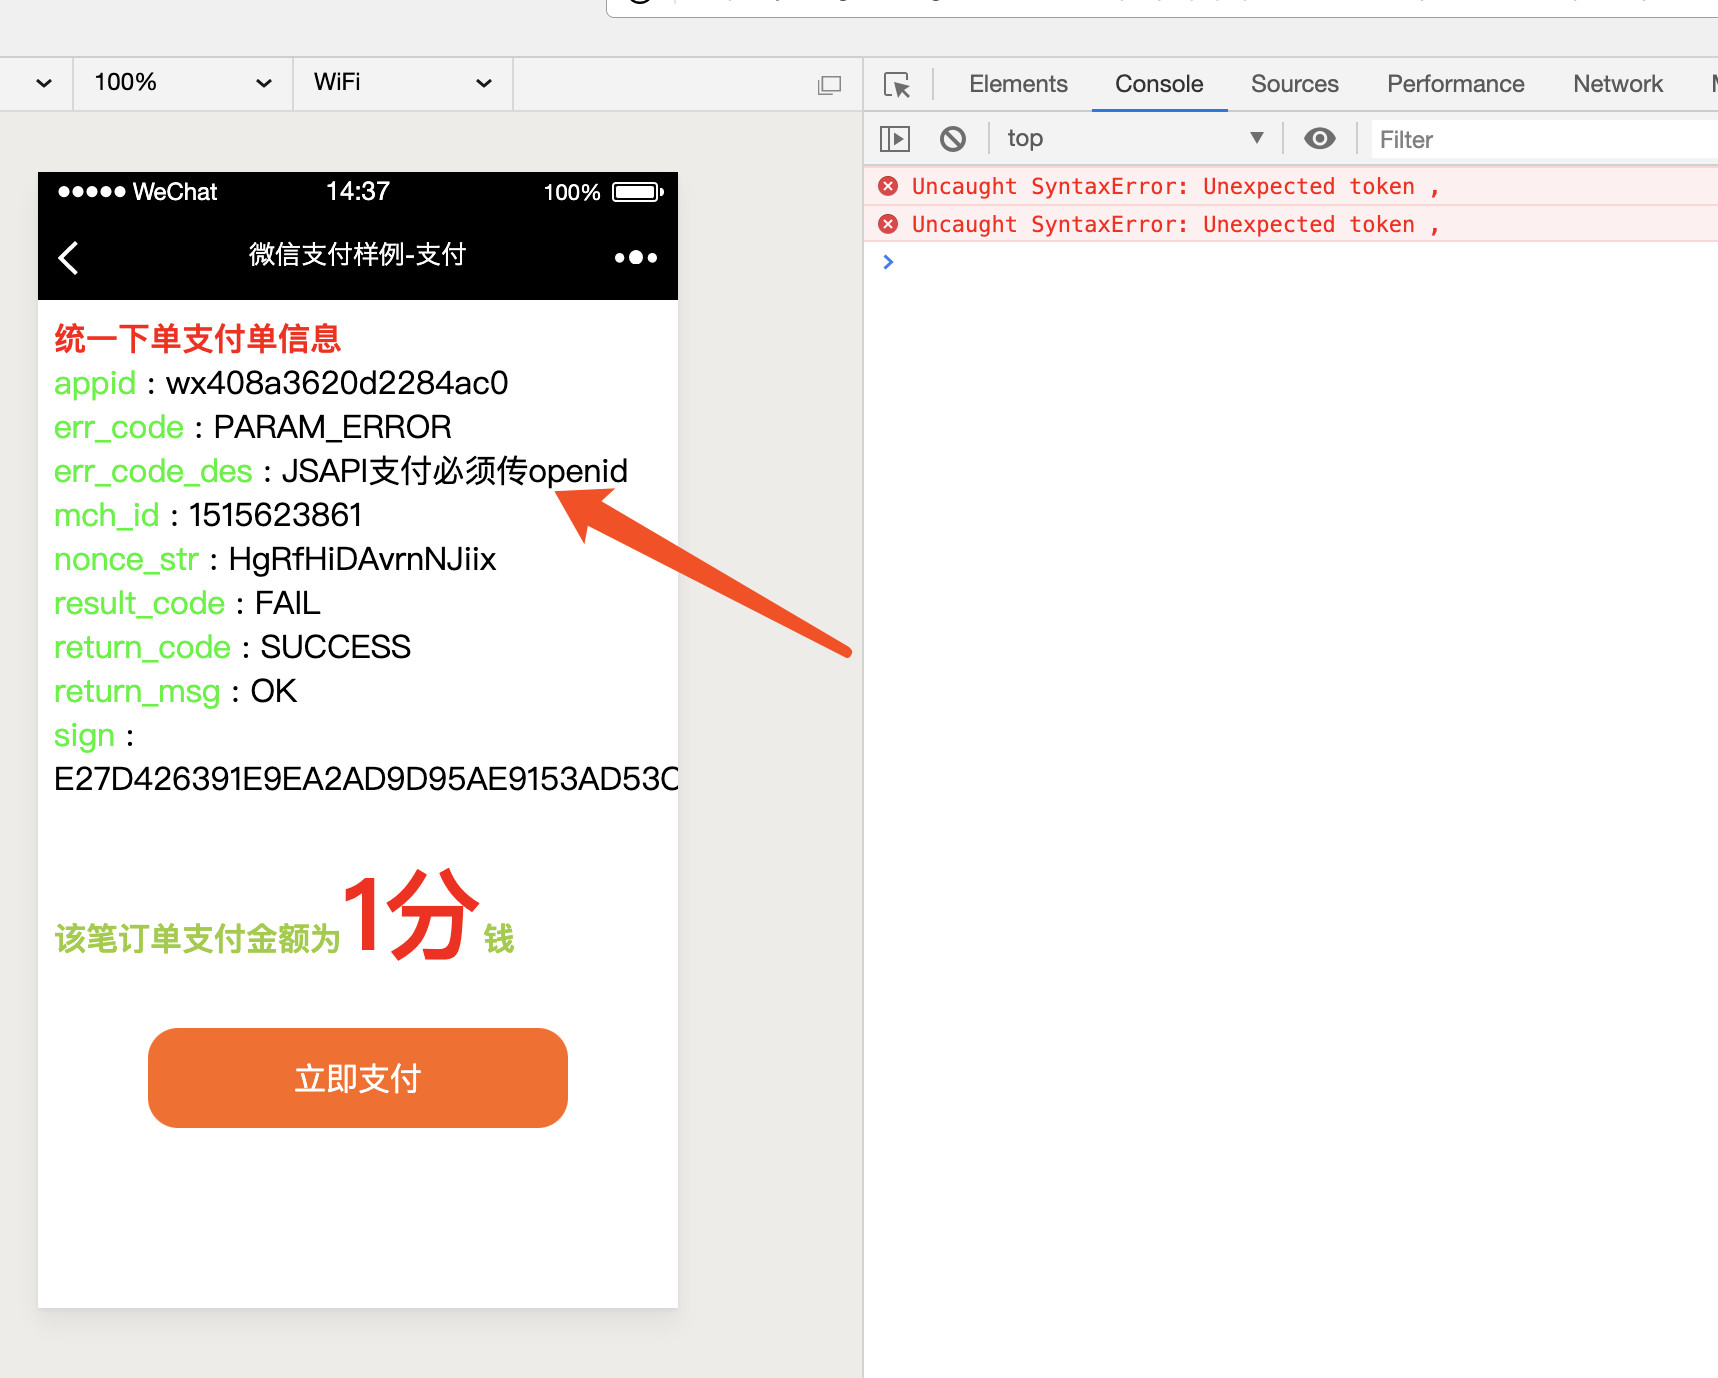This screenshot has width=1718, height=1378.
Task: Click the back arrow in WeChat header
Action: (x=68, y=258)
